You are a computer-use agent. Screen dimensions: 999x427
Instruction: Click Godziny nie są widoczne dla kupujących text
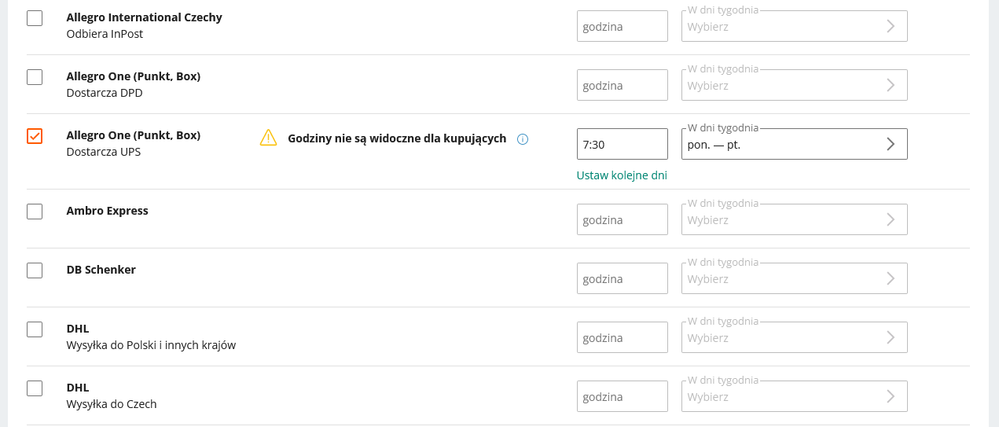397,138
